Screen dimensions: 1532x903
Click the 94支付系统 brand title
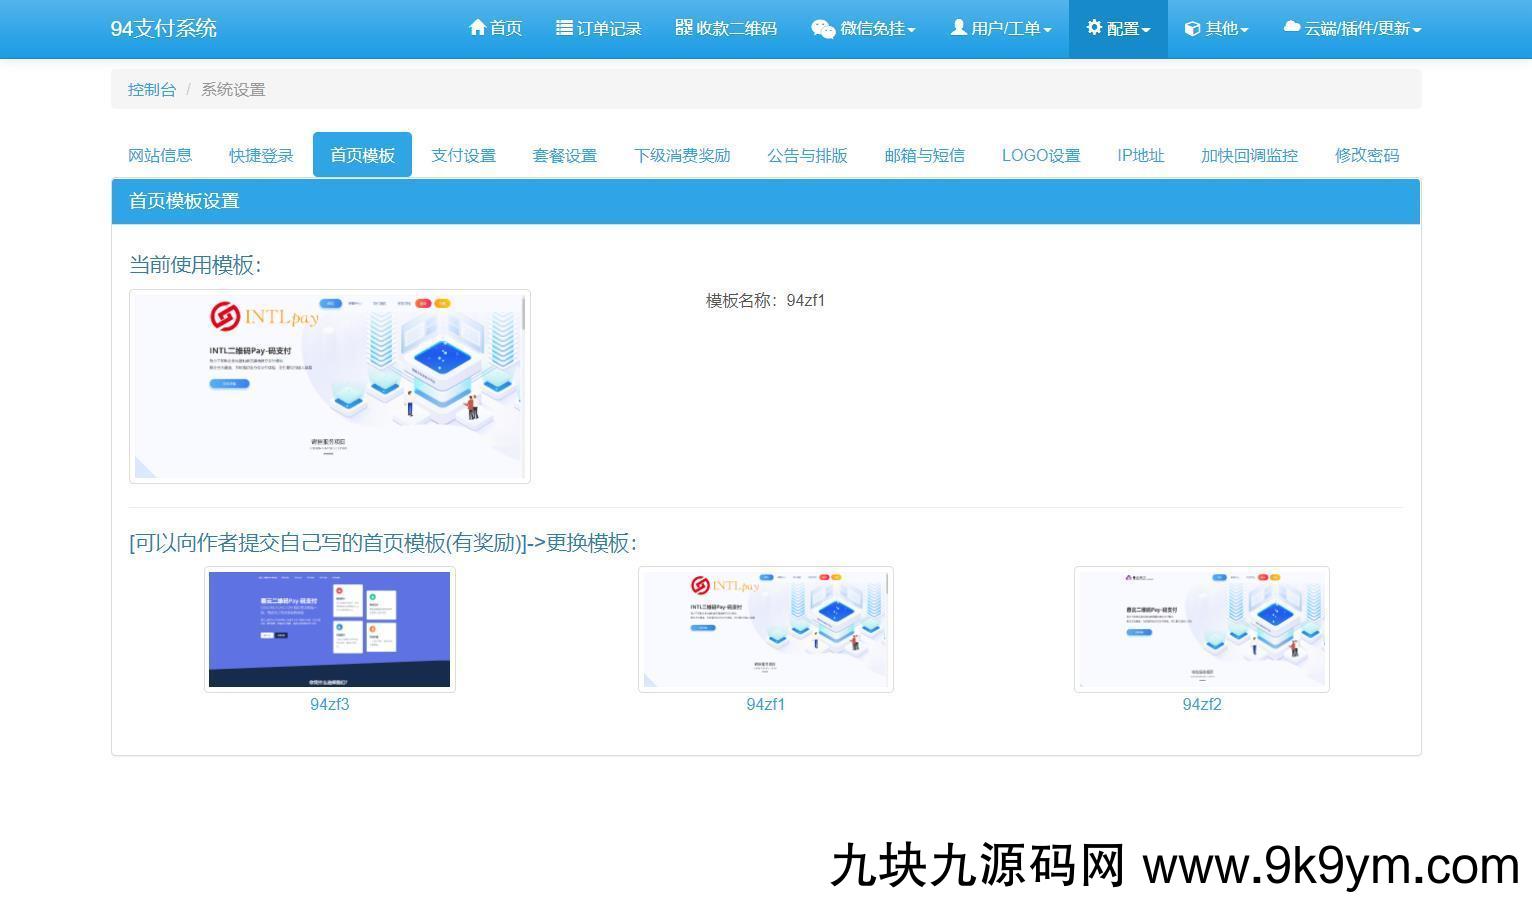[x=163, y=28]
